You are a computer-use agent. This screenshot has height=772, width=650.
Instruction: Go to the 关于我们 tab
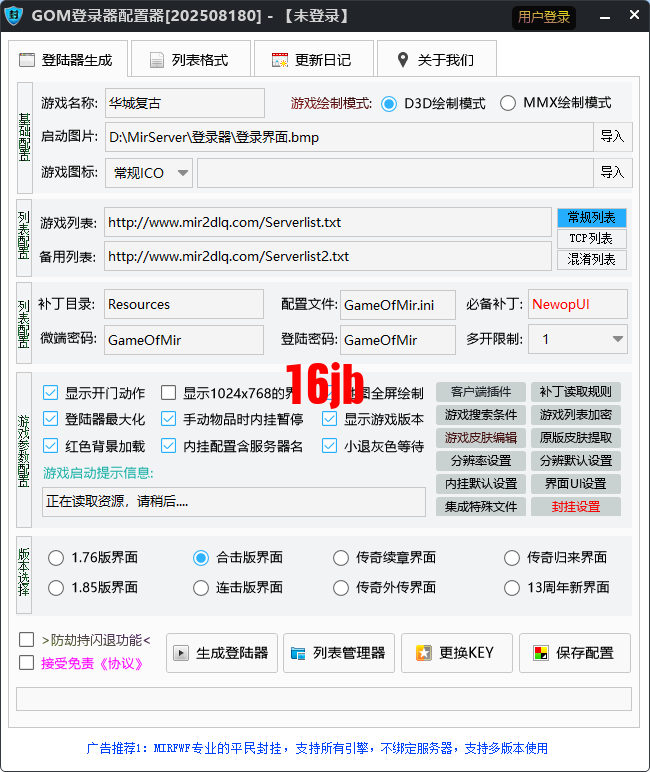tap(436, 60)
